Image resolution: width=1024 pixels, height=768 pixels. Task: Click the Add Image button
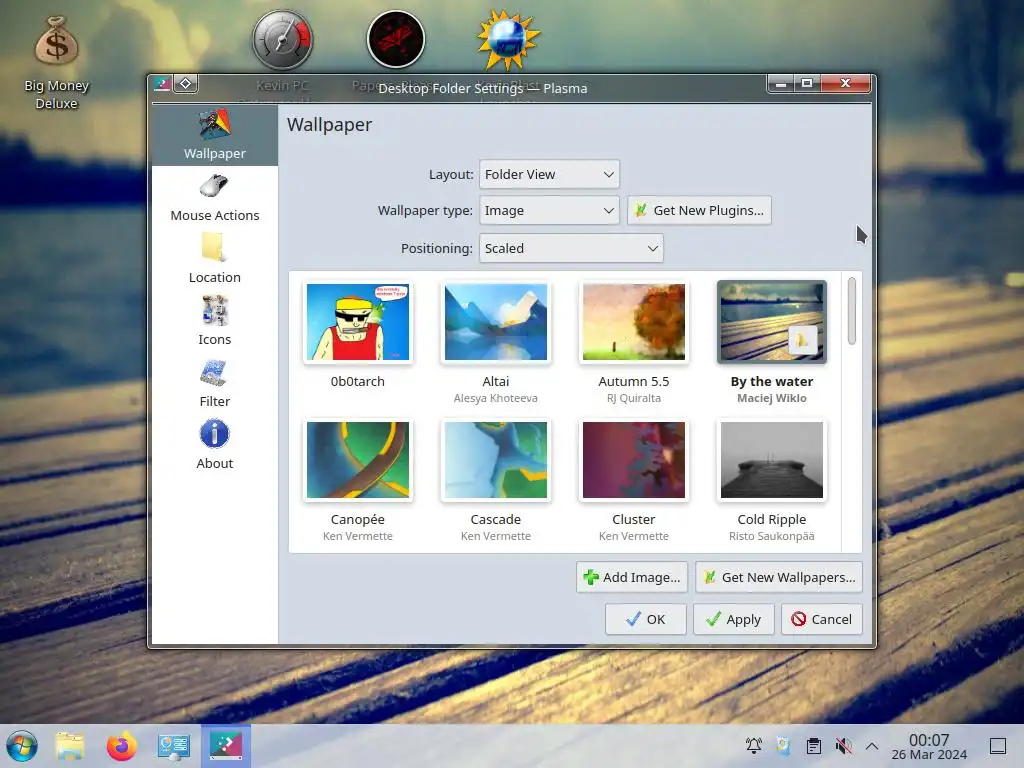click(632, 577)
